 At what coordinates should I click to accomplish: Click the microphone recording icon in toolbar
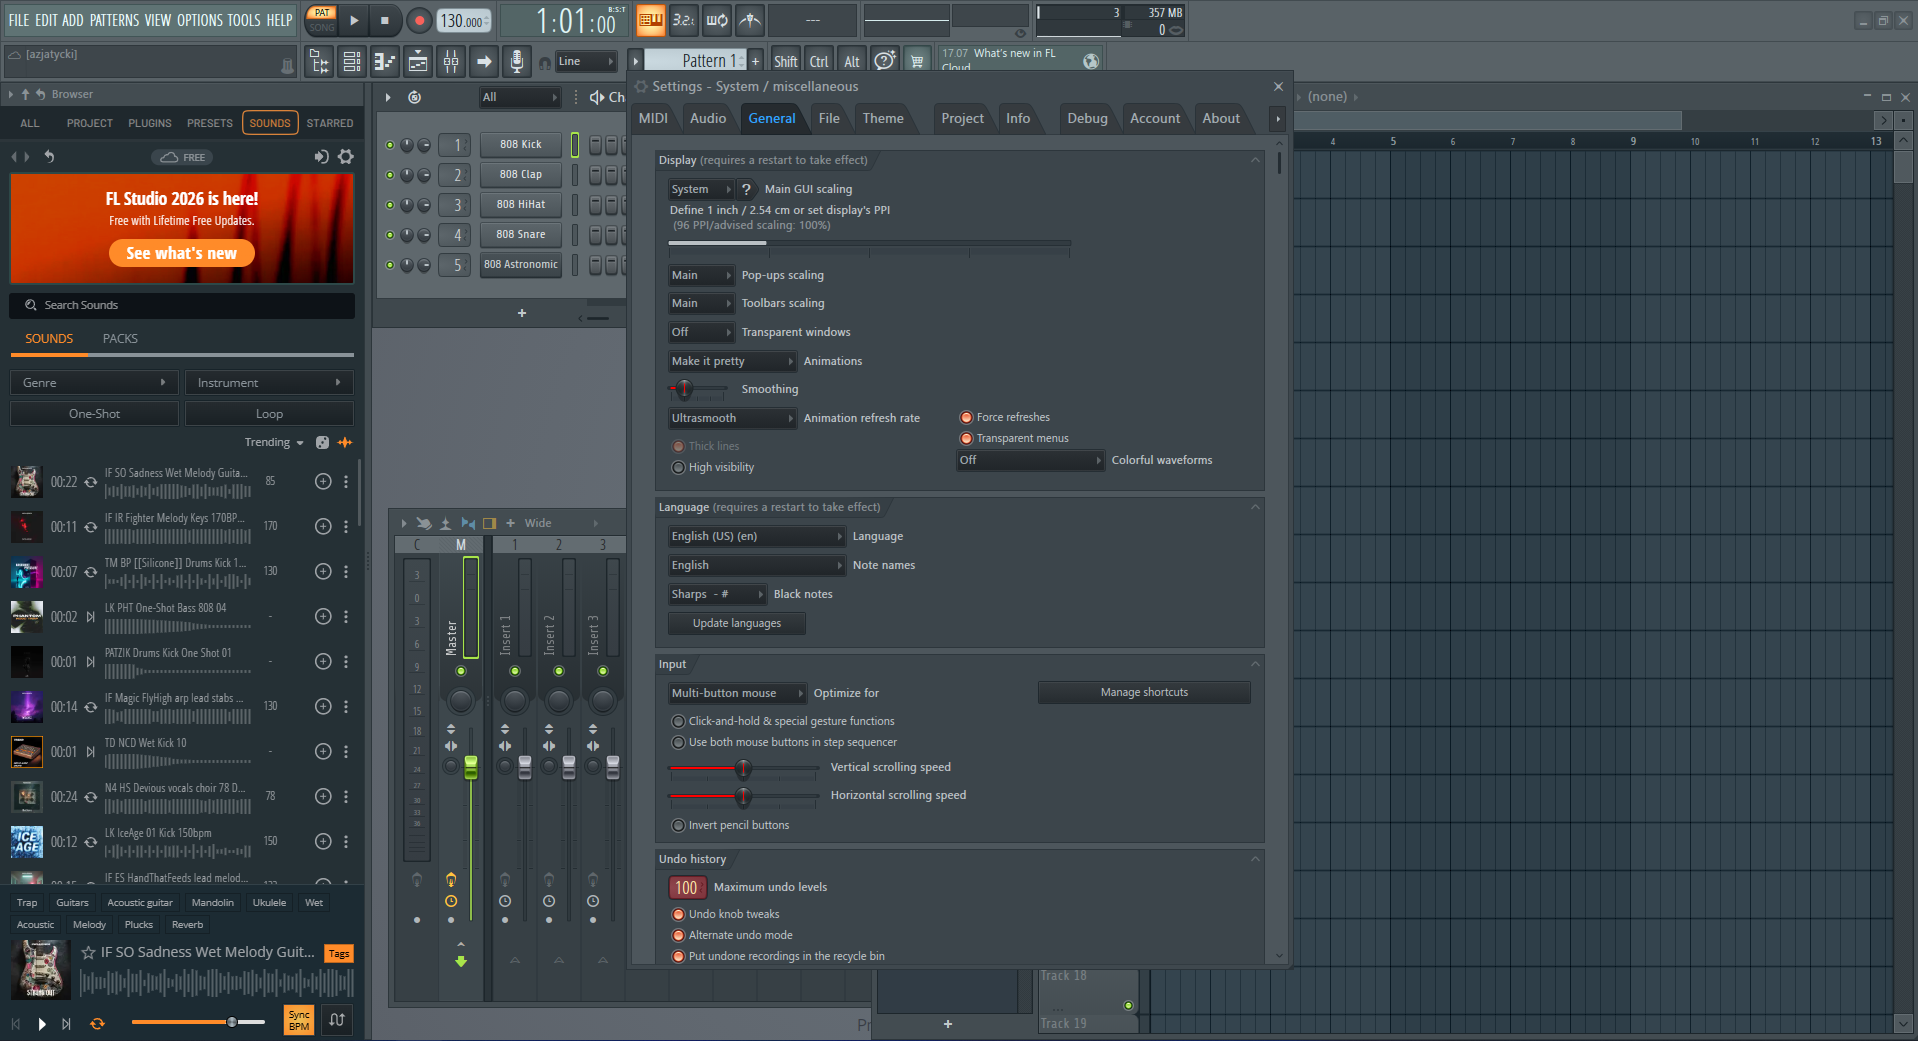click(516, 62)
